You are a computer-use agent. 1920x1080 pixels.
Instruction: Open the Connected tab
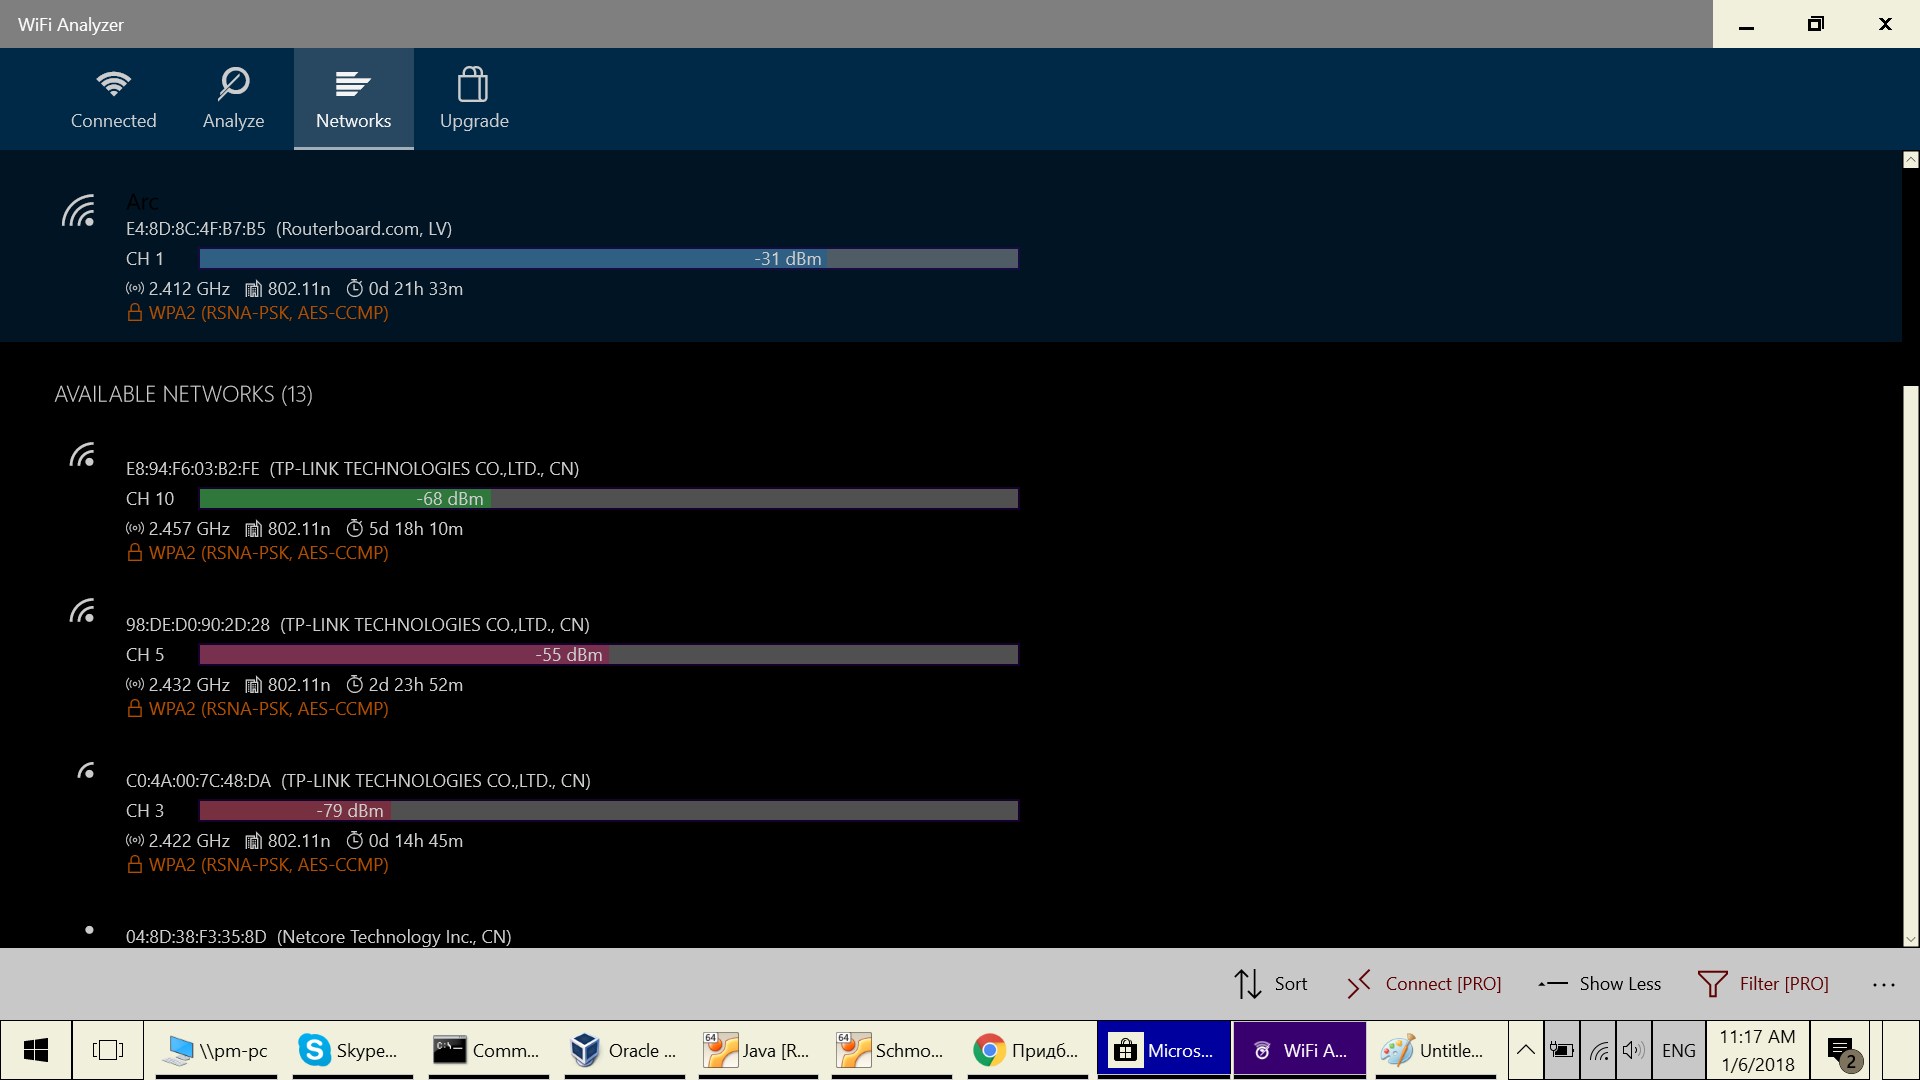(113, 99)
